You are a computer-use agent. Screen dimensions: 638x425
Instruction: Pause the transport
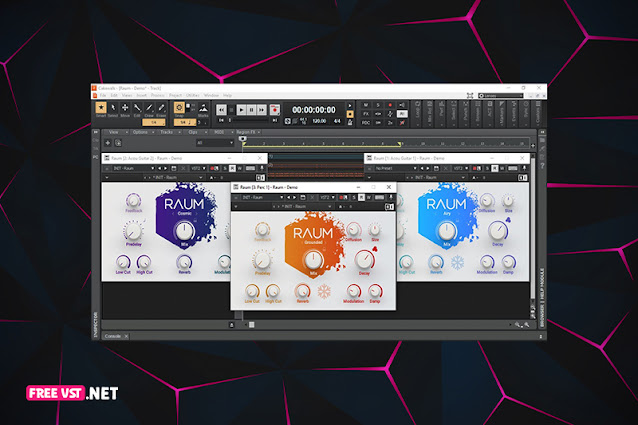[x=251, y=110]
